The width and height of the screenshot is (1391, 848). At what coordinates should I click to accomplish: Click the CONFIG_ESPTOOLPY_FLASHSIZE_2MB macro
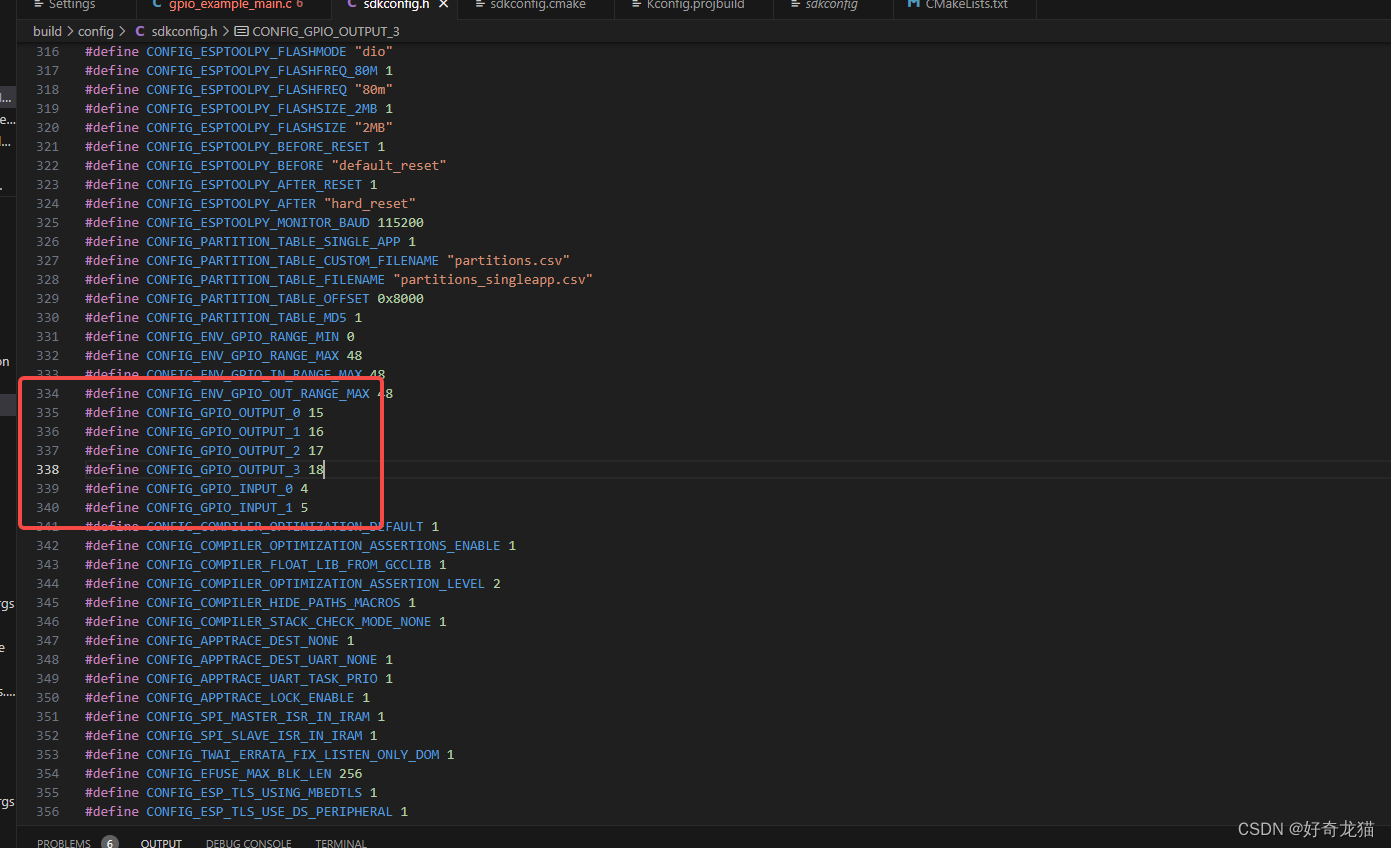click(x=262, y=108)
